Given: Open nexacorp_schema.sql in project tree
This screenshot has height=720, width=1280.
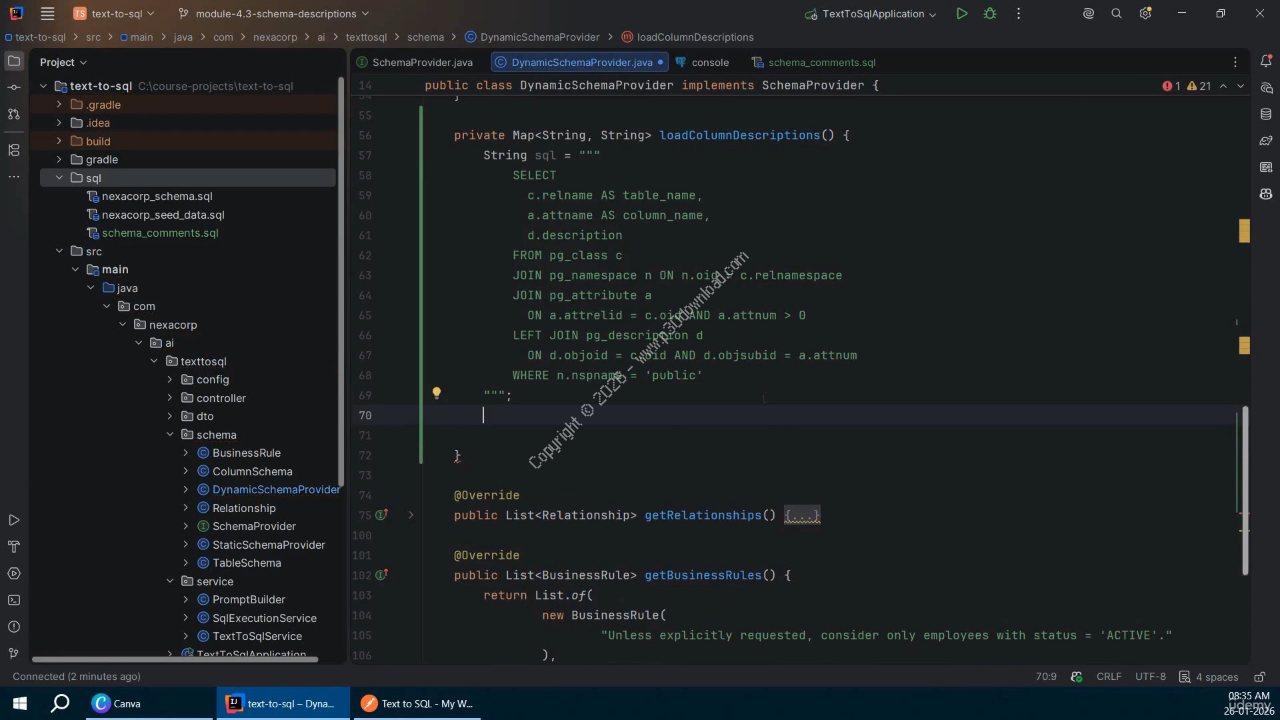Looking at the screenshot, I should pyautogui.click(x=157, y=196).
